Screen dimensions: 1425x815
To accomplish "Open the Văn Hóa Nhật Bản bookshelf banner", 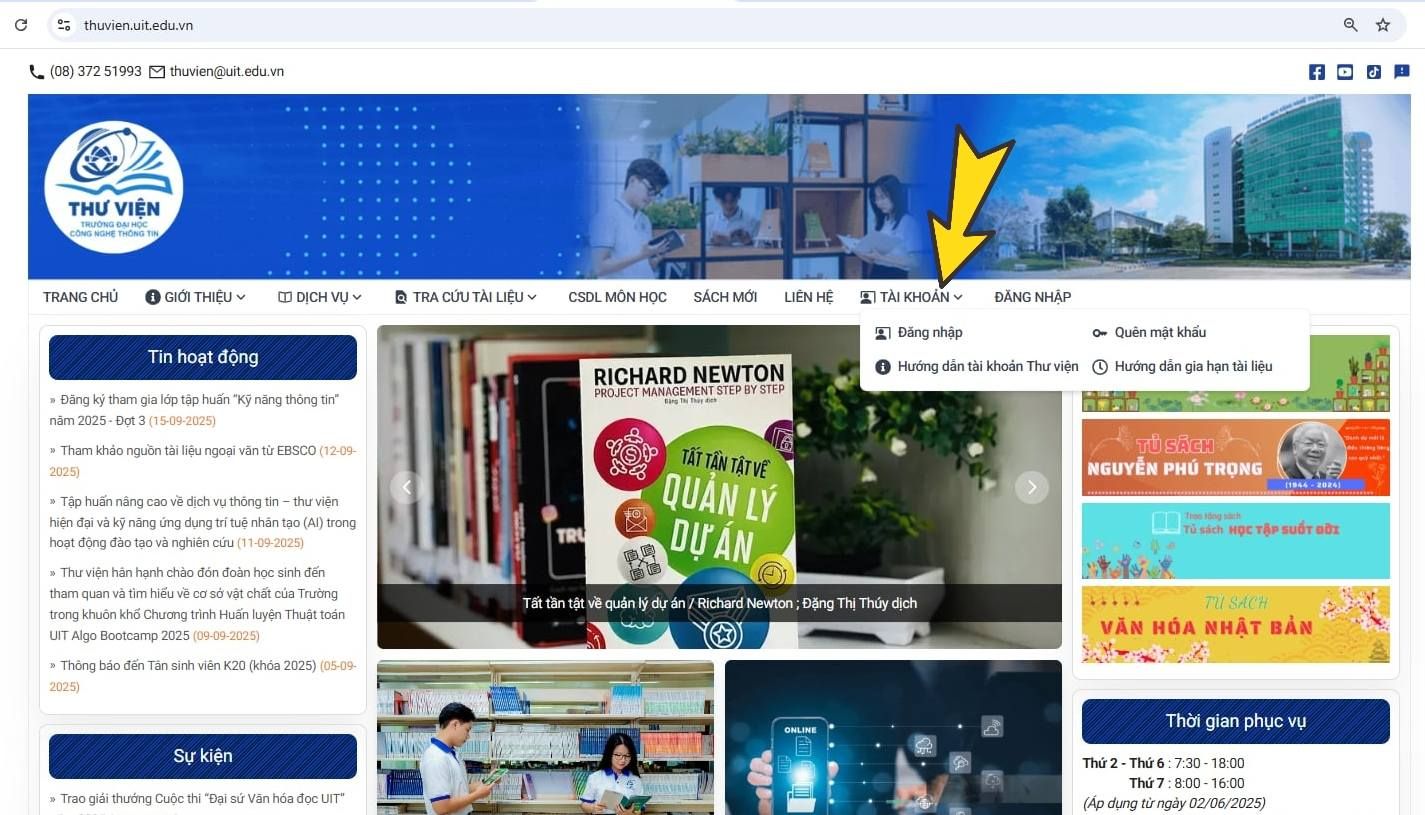I will click(1235, 625).
